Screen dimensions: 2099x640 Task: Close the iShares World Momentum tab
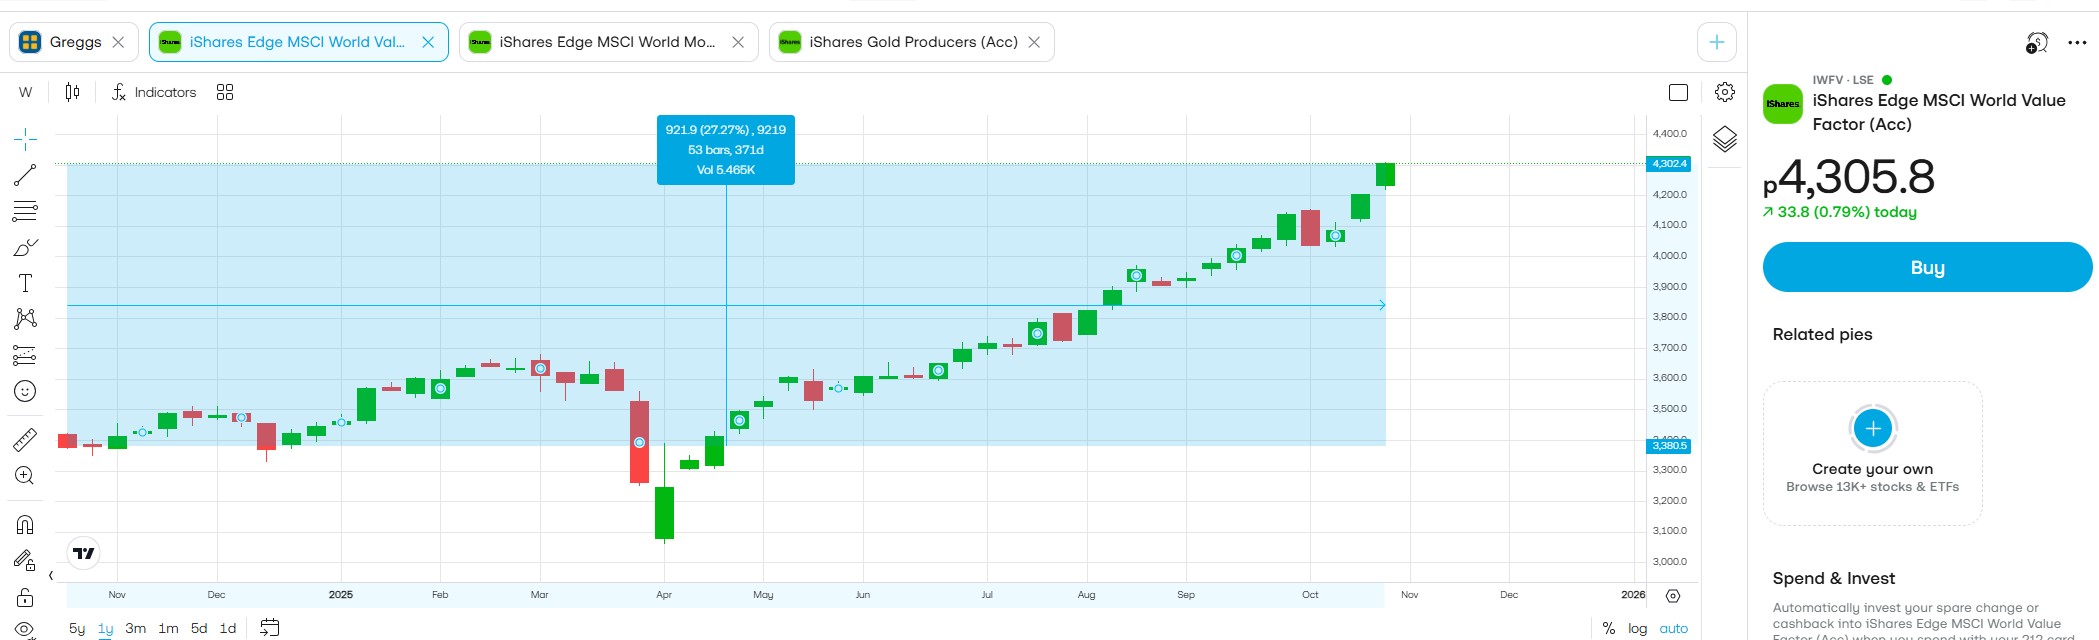tap(738, 42)
